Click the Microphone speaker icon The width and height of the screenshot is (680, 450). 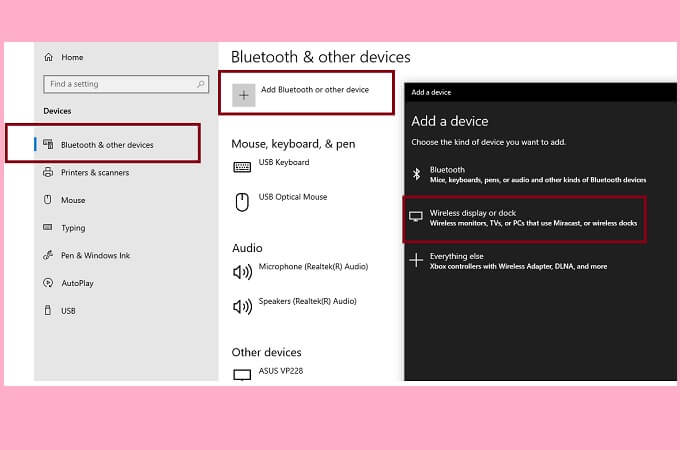pyautogui.click(x=242, y=271)
